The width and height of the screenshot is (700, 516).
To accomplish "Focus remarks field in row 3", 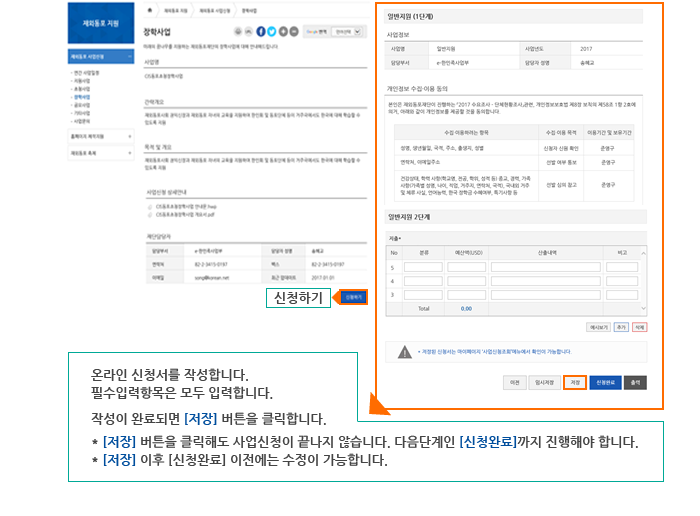I will tap(622, 295).
